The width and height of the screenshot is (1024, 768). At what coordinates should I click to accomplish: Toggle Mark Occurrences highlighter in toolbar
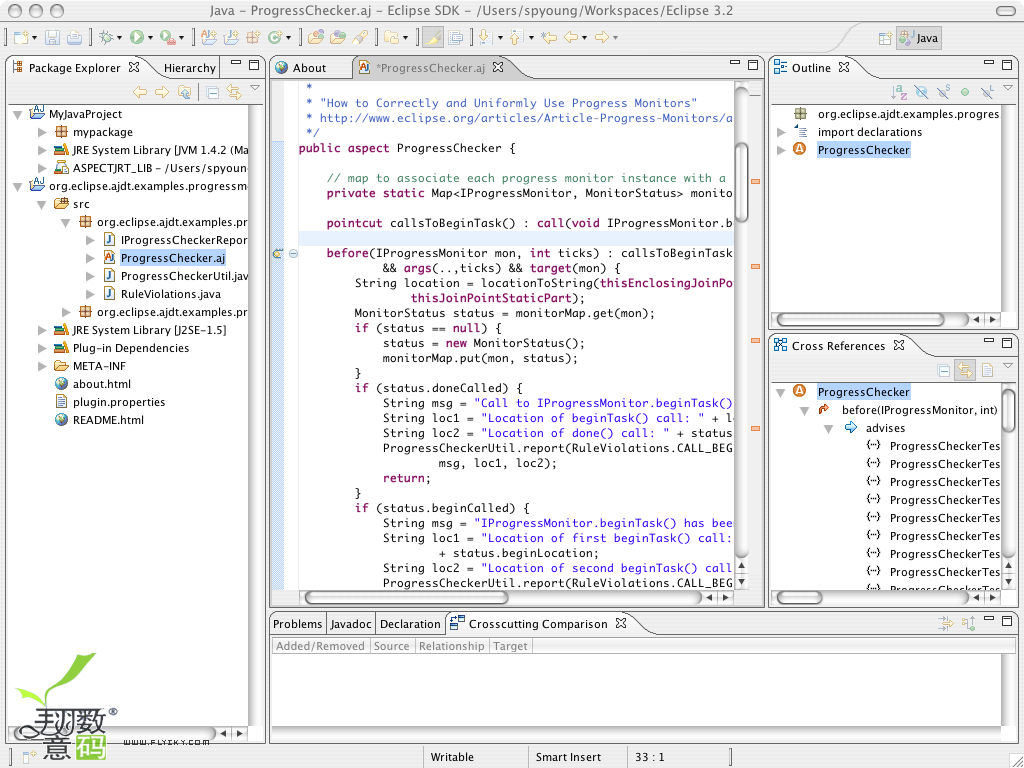tap(432, 38)
